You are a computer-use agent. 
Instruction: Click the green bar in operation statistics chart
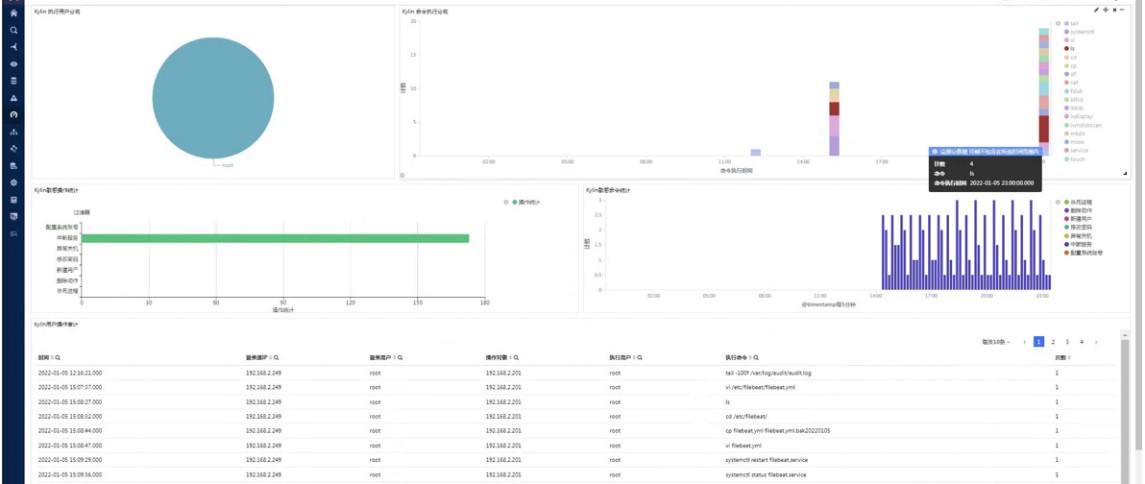click(275, 238)
